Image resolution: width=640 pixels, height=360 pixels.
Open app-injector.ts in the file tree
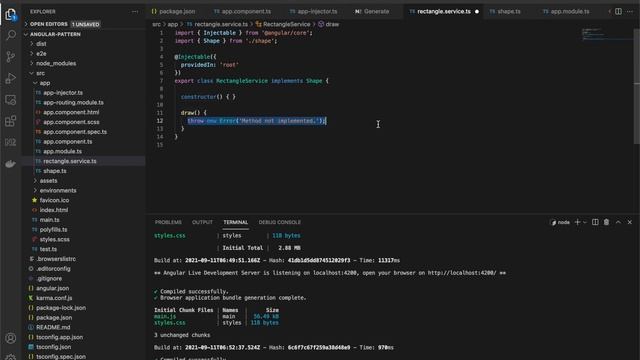[x=63, y=93]
